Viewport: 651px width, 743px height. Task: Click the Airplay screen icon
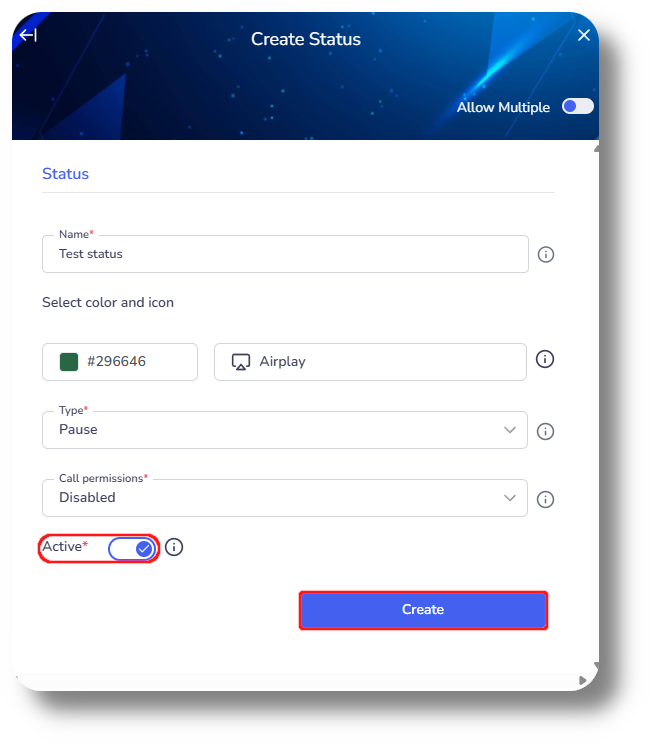click(241, 362)
